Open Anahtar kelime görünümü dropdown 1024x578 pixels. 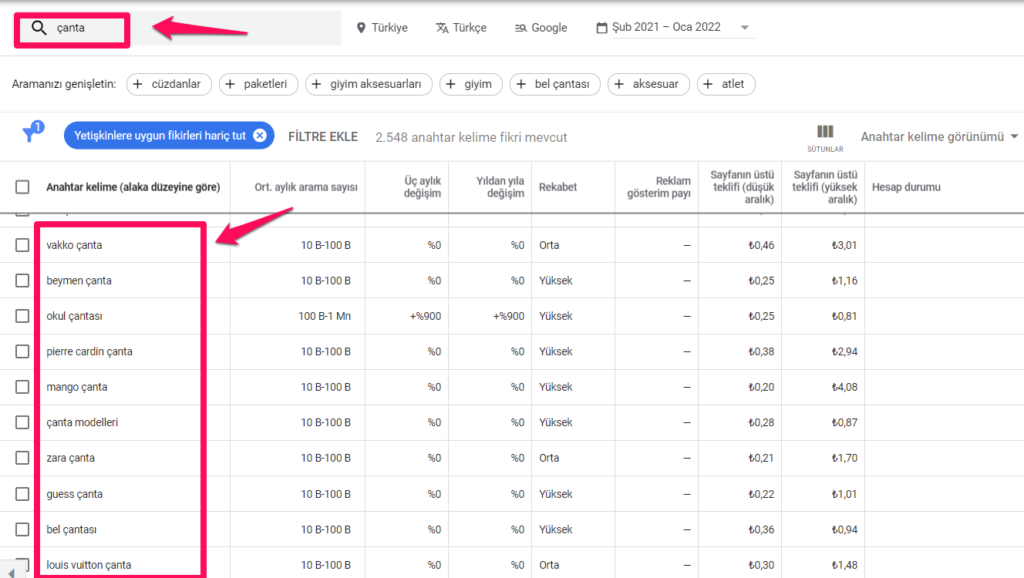[939, 137]
